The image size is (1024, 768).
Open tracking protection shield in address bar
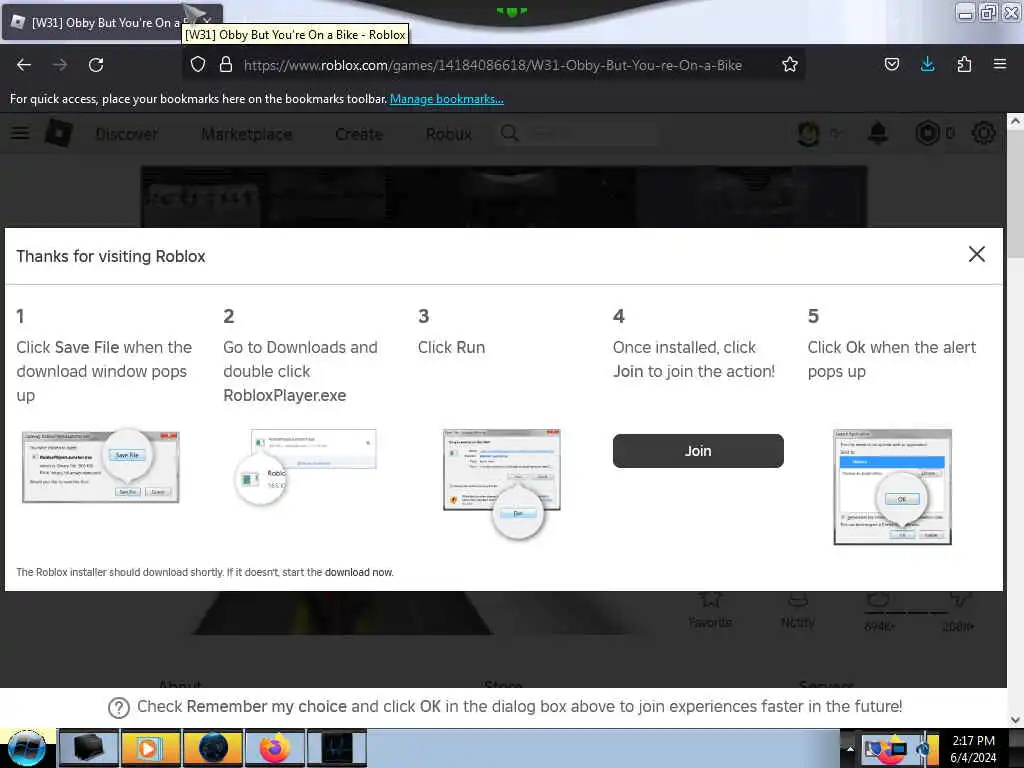(198, 65)
